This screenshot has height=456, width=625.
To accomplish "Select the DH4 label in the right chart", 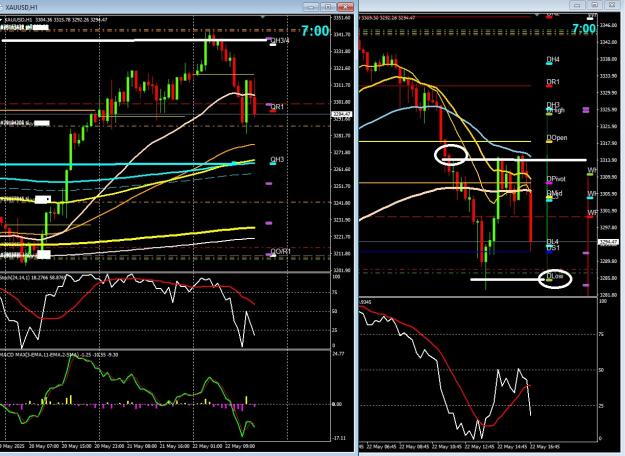I will tap(553, 59).
